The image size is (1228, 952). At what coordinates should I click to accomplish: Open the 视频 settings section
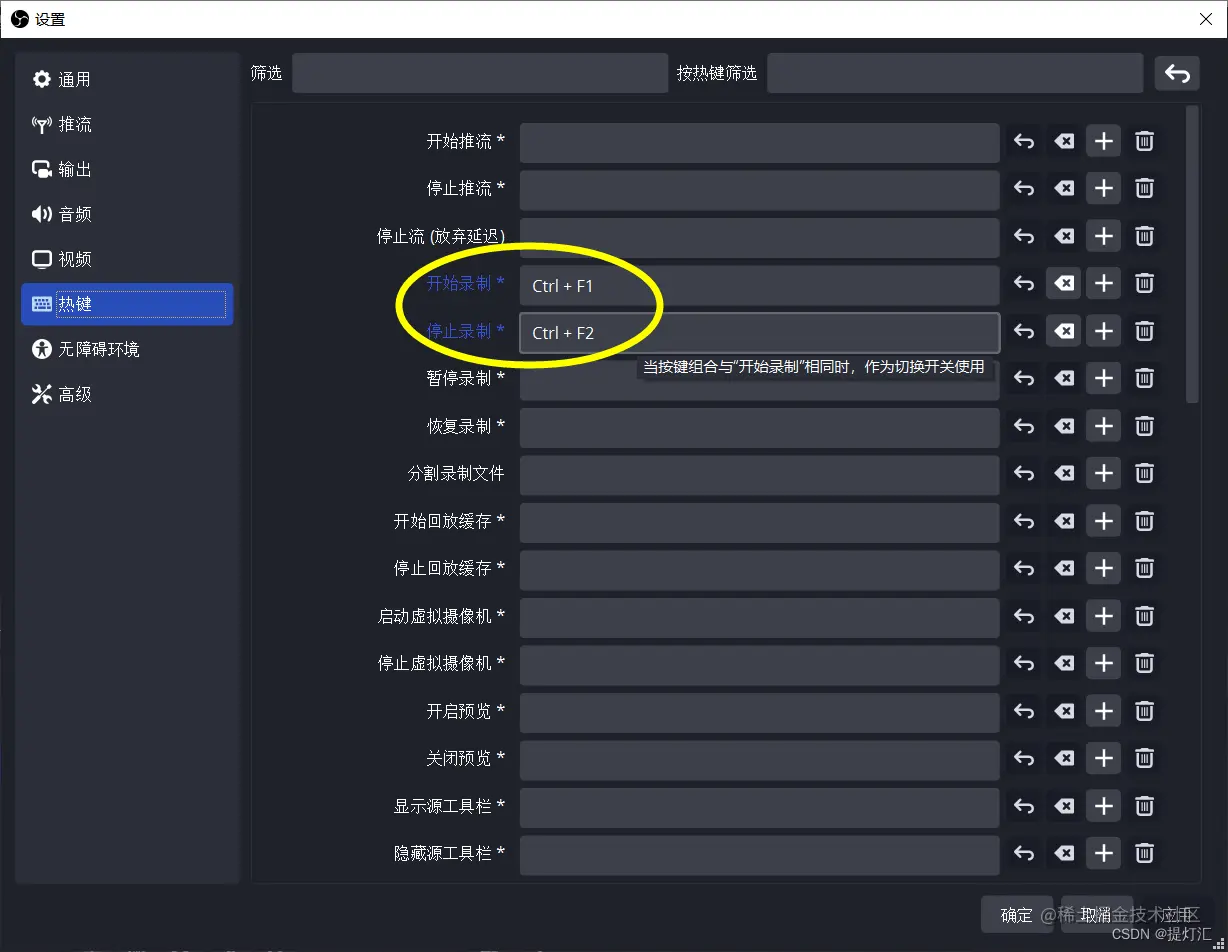pyautogui.click(x=127, y=259)
